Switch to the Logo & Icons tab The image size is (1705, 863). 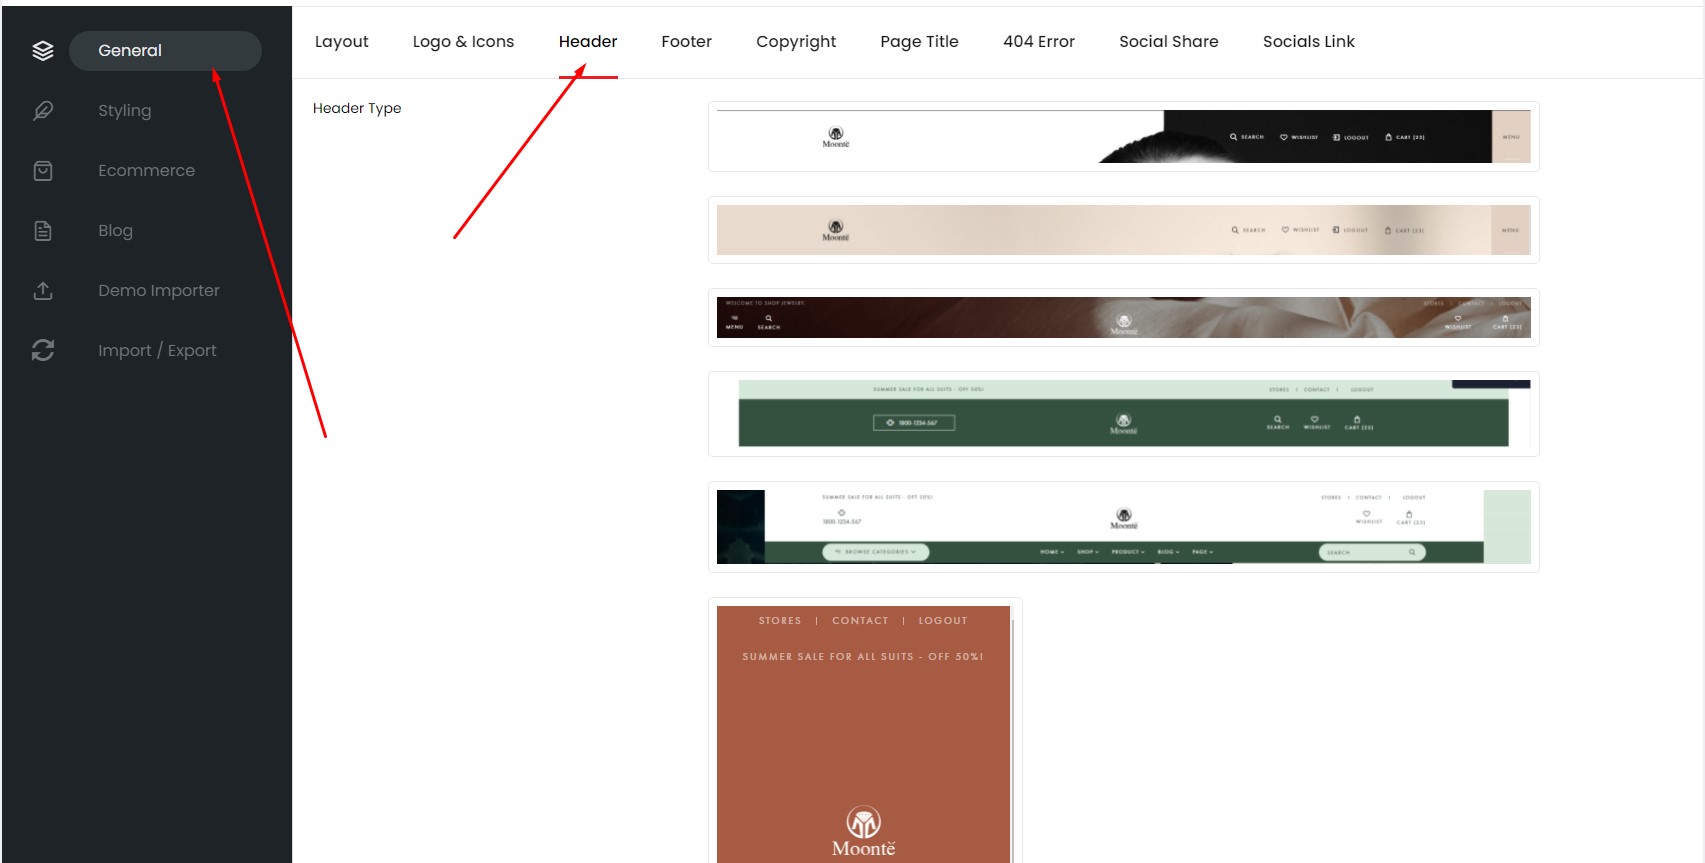click(463, 42)
